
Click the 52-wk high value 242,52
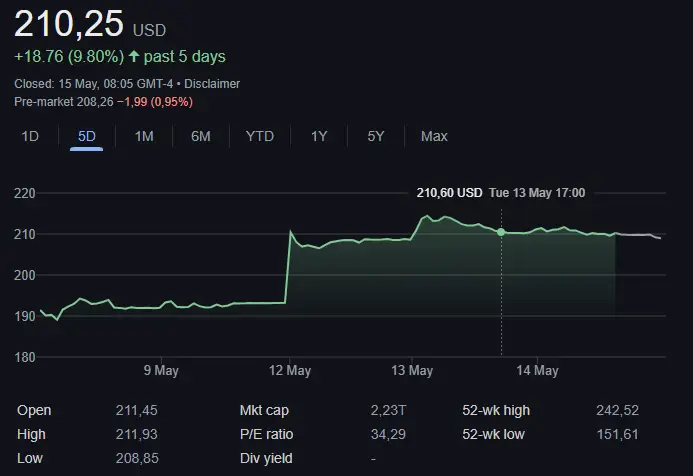click(x=617, y=410)
